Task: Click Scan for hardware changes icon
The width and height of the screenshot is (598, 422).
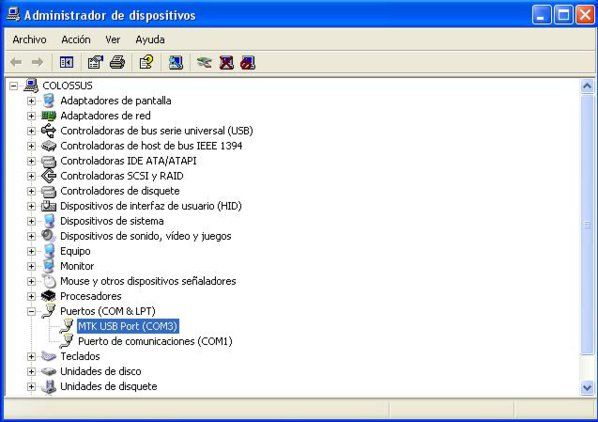Action: click(175, 62)
